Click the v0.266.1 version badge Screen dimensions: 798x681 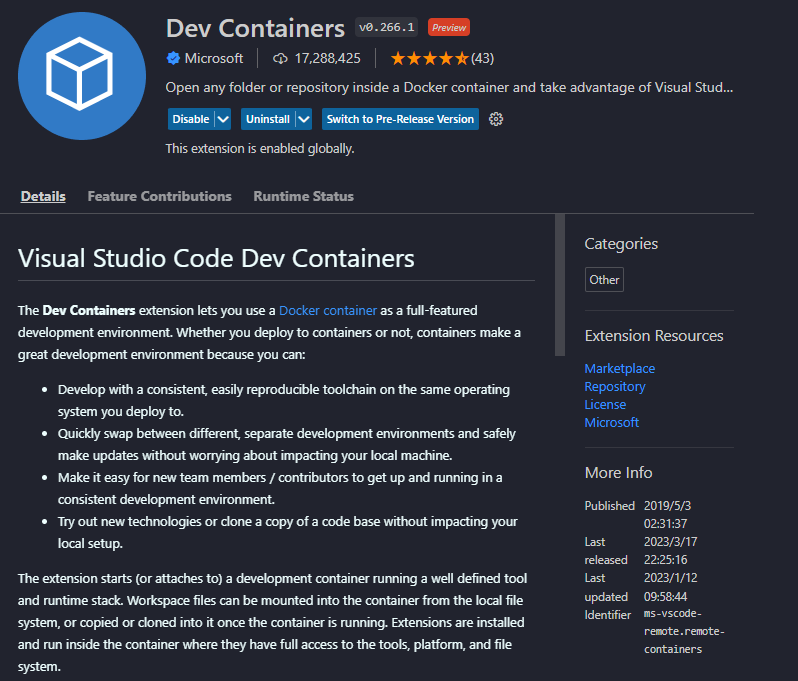tap(386, 27)
